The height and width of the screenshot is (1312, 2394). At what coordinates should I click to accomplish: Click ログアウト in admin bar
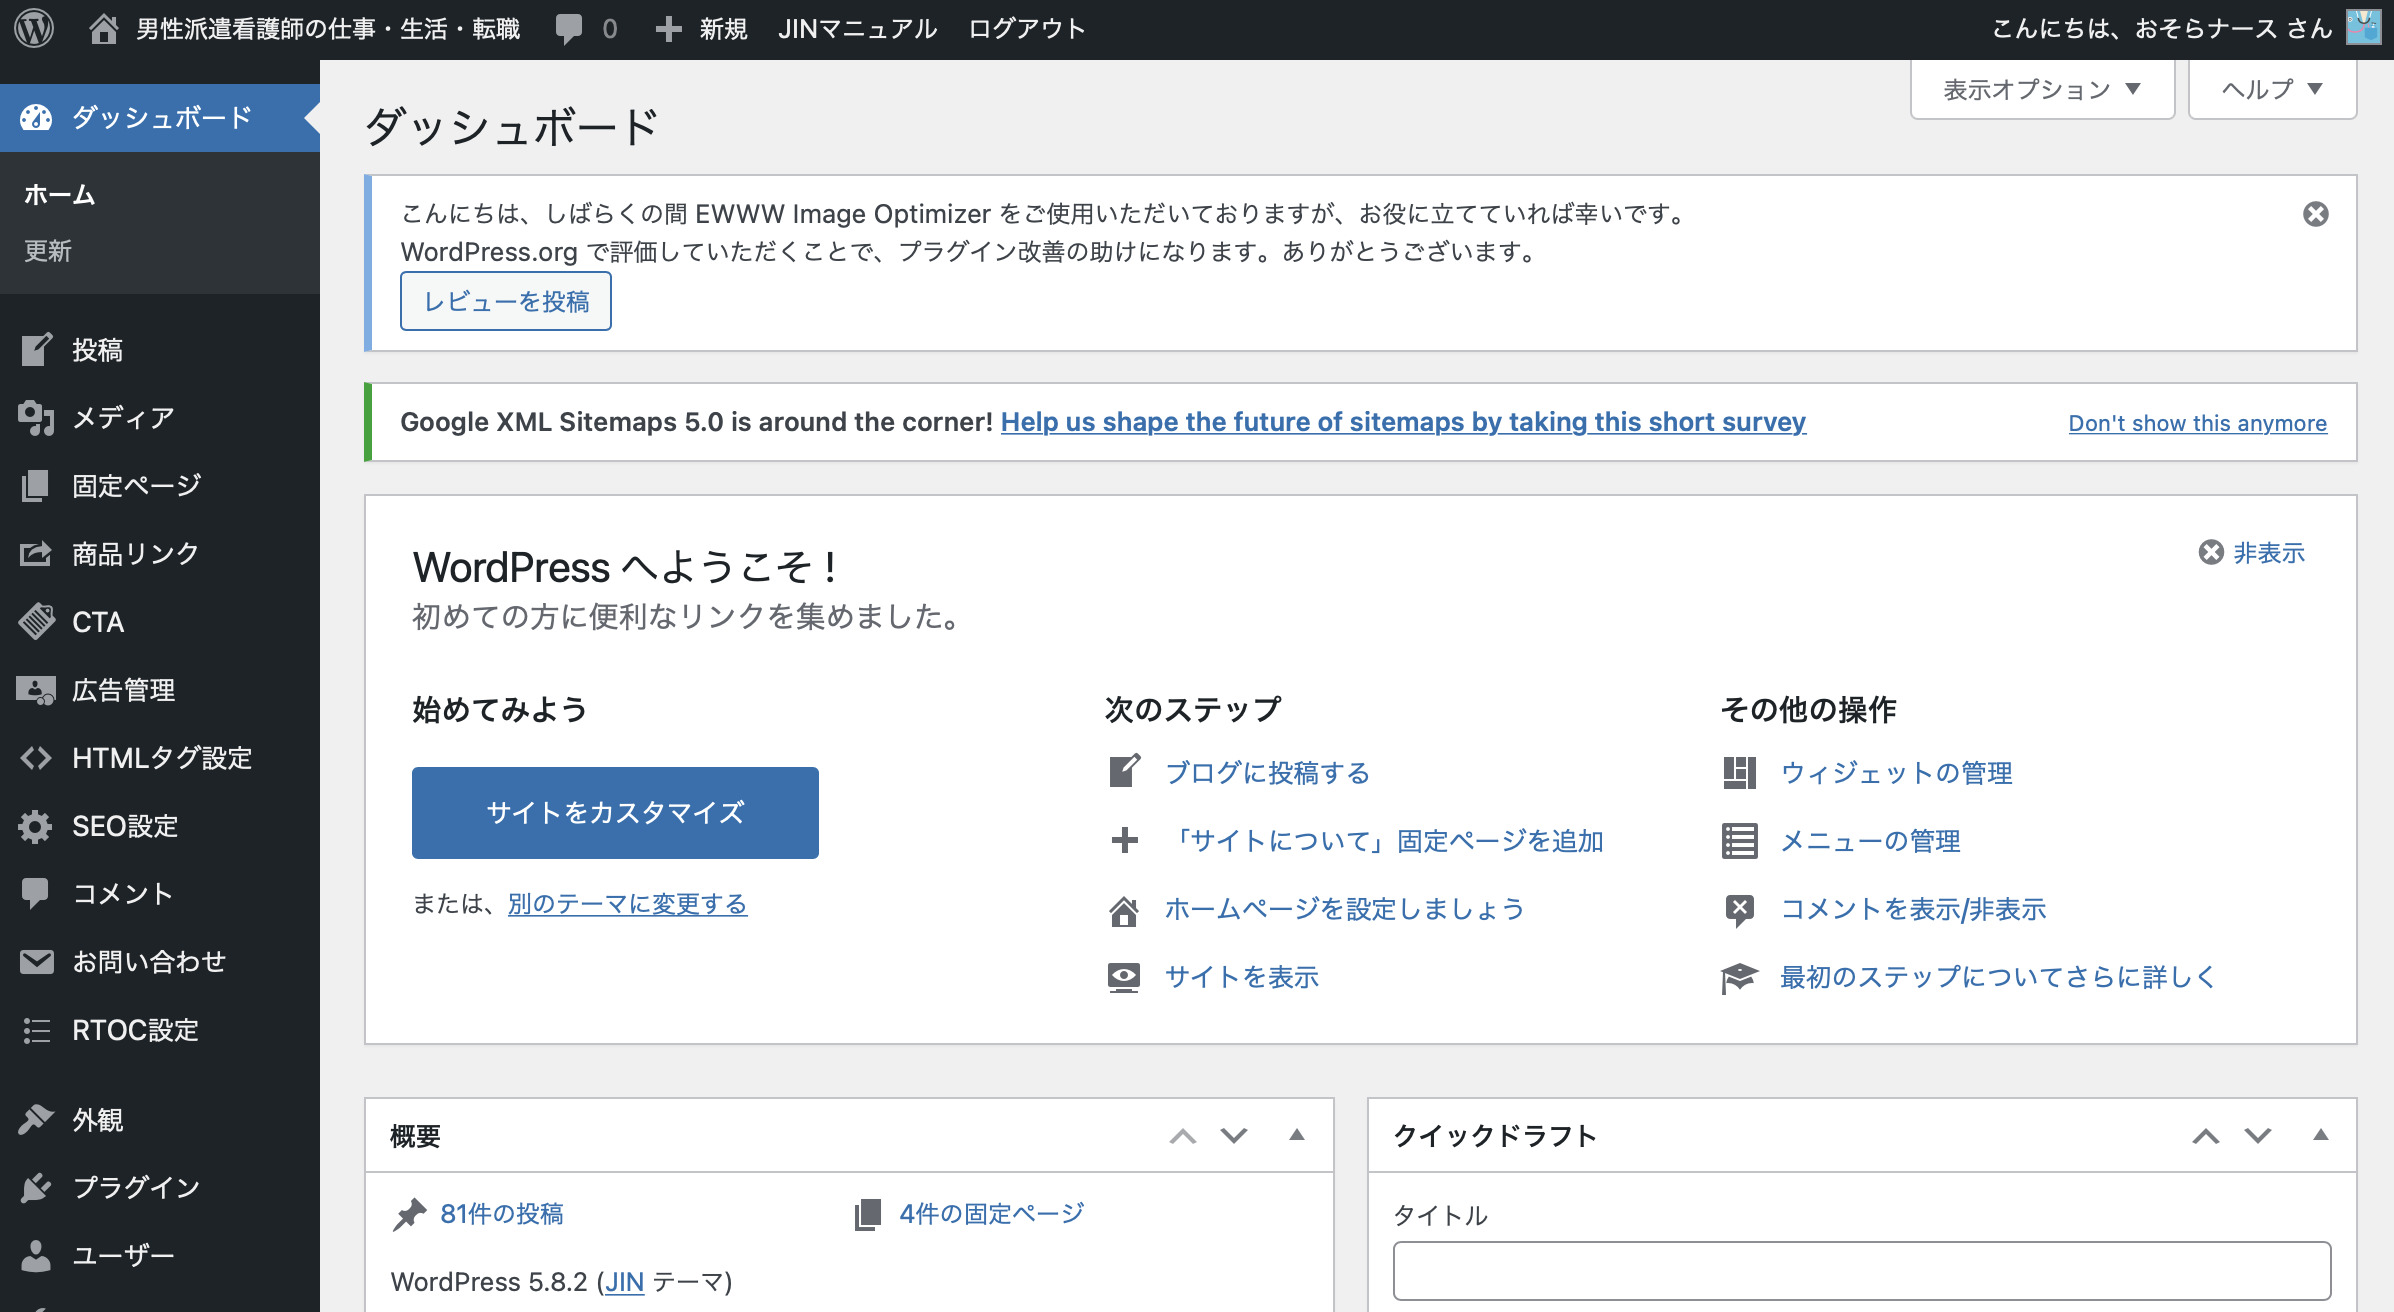click(1026, 29)
